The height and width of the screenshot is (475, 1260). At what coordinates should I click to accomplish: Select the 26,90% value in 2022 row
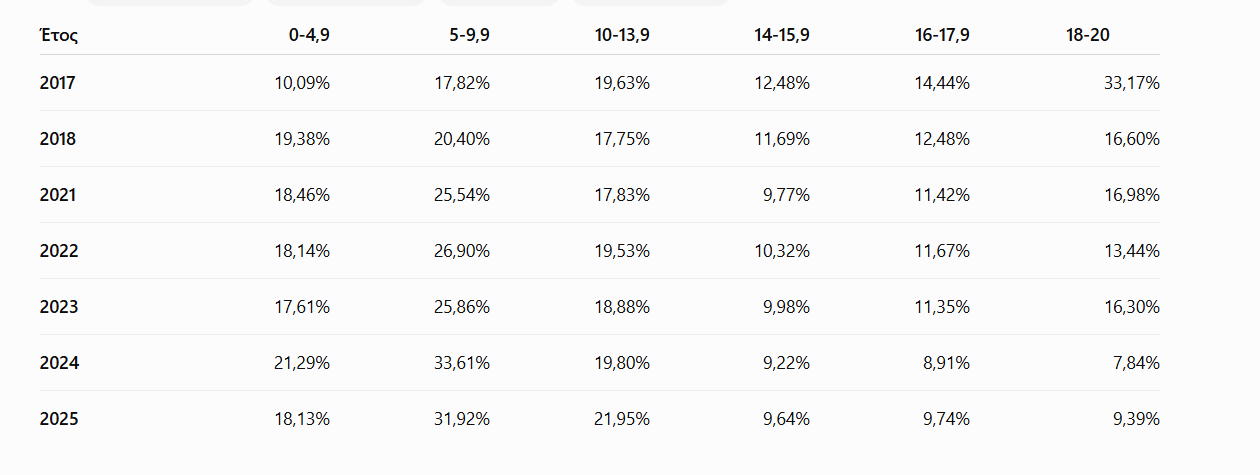click(x=462, y=251)
